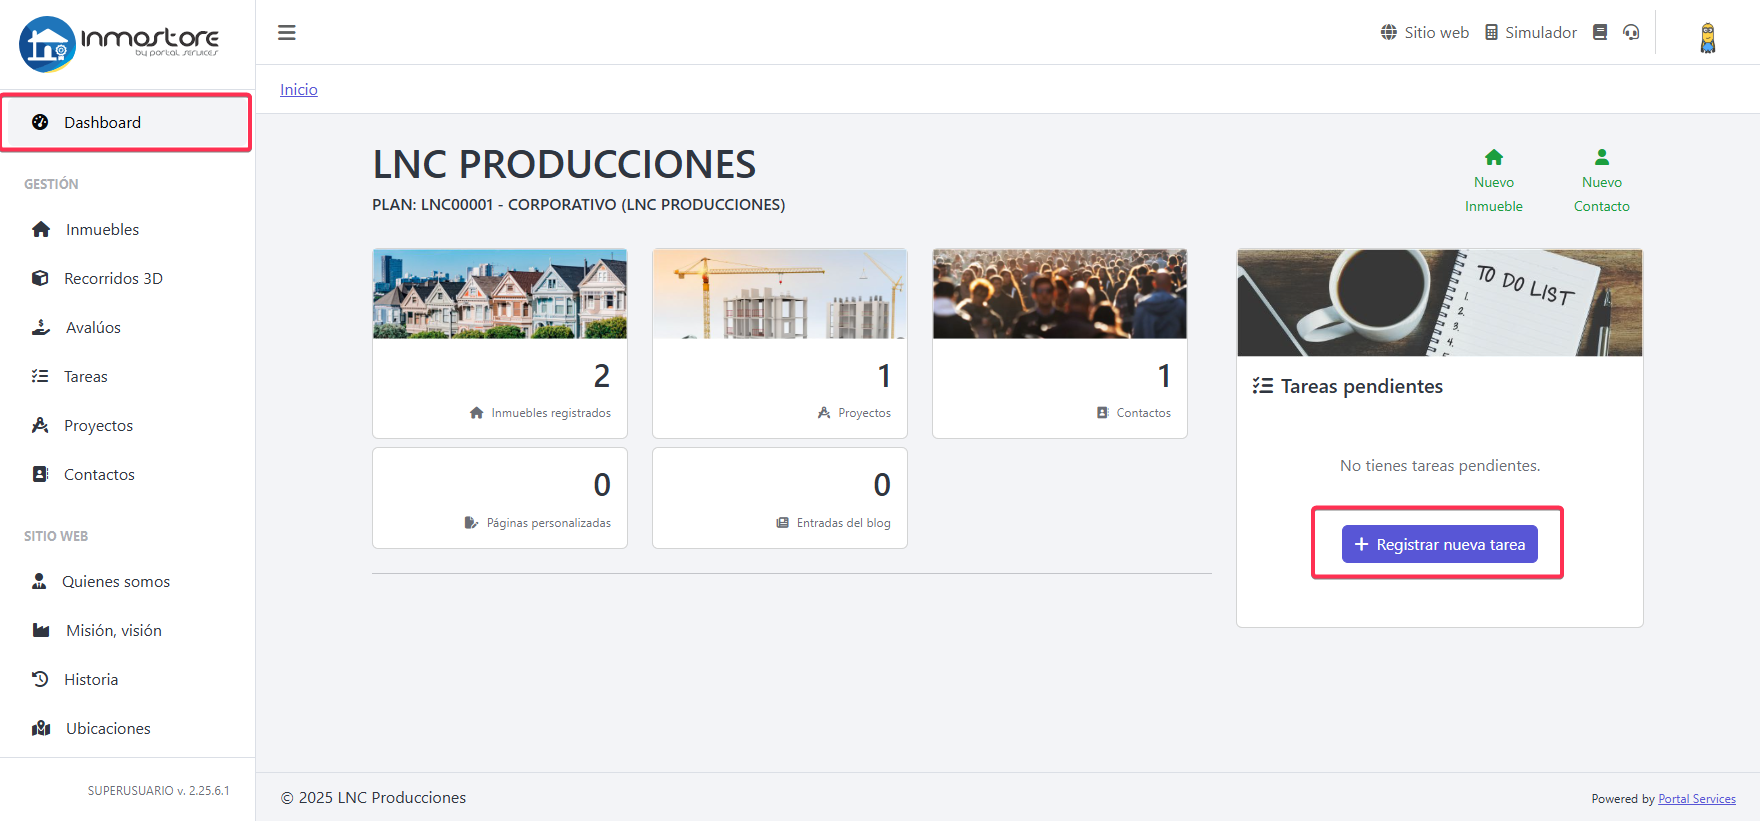Go to Recorridos 3D section
The image size is (1760, 821).
(113, 278)
